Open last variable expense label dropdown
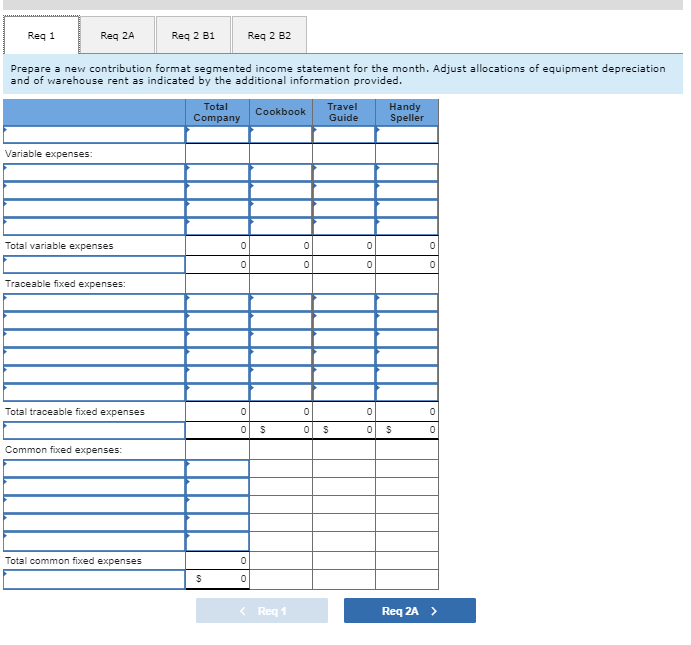Viewport: 691px width, 645px height. pos(94,226)
